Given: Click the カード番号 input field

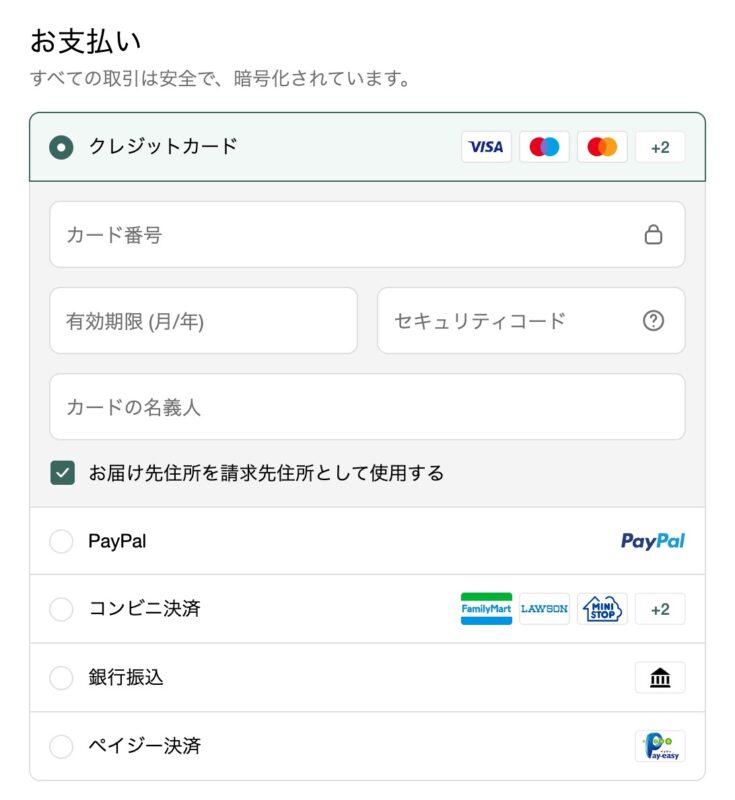Looking at the screenshot, I should [x=340, y=235].
